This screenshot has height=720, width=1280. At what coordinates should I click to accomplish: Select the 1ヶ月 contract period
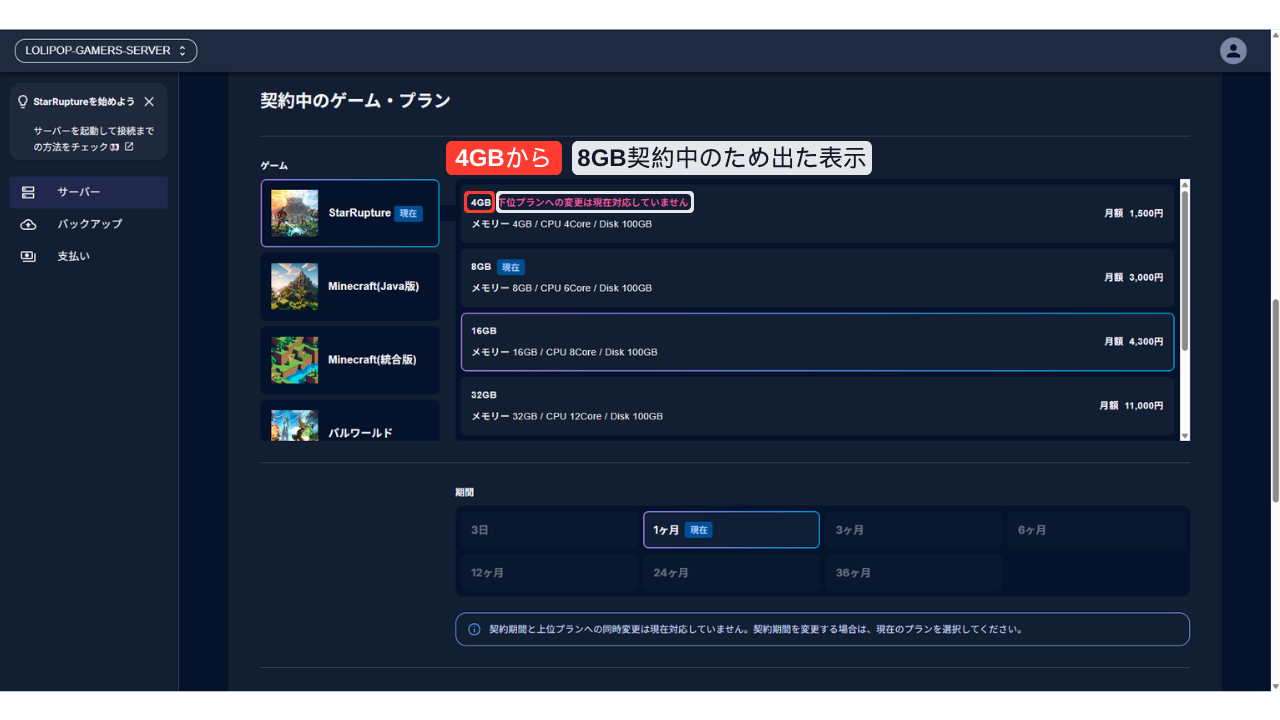pyautogui.click(x=731, y=530)
